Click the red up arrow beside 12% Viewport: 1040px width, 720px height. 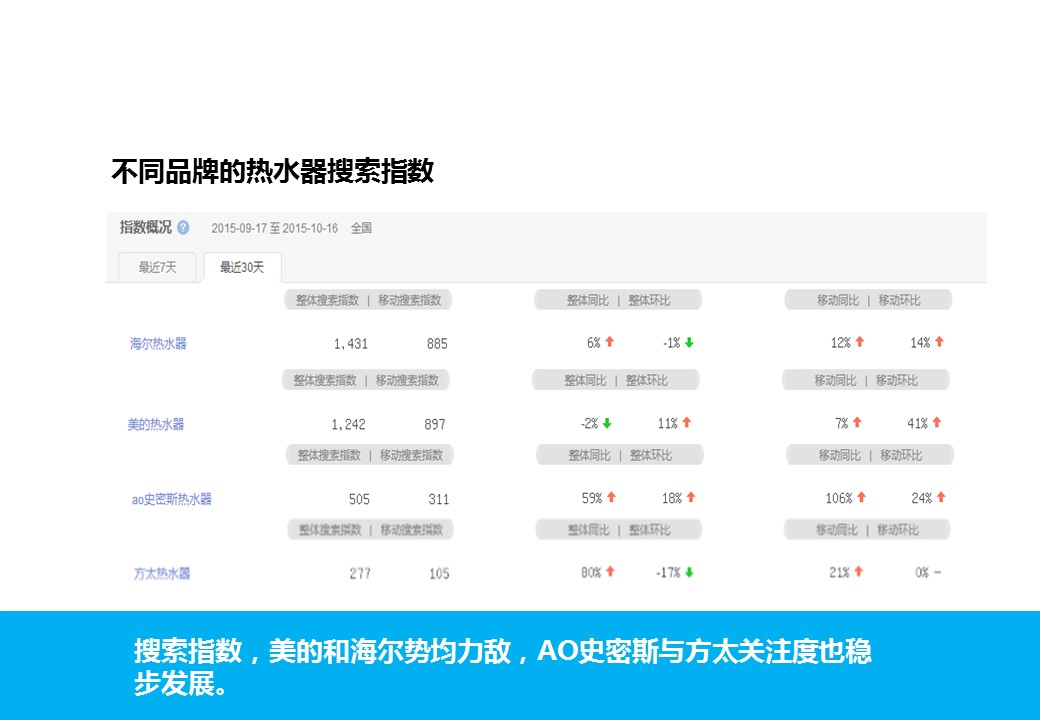click(x=860, y=341)
